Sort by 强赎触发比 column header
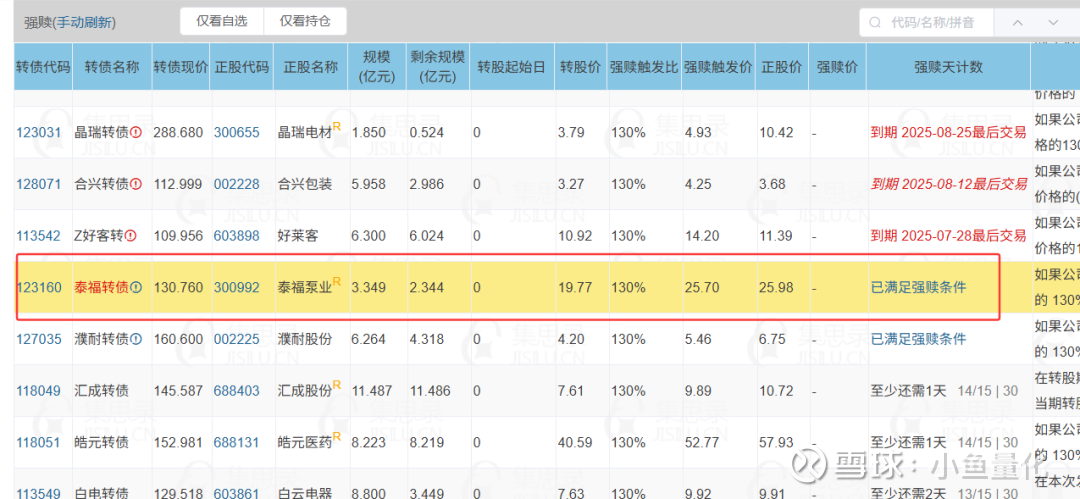The height and width of the screenshot is (499, 1080). point(643,68)
